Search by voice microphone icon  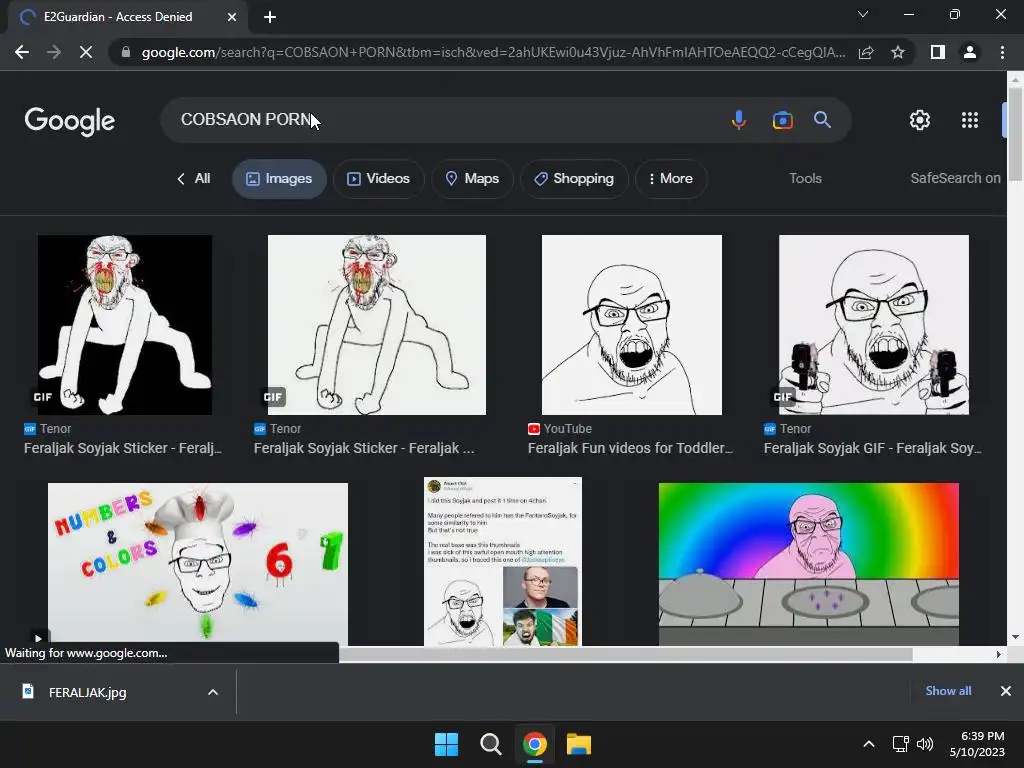click(x=739, y=120)
